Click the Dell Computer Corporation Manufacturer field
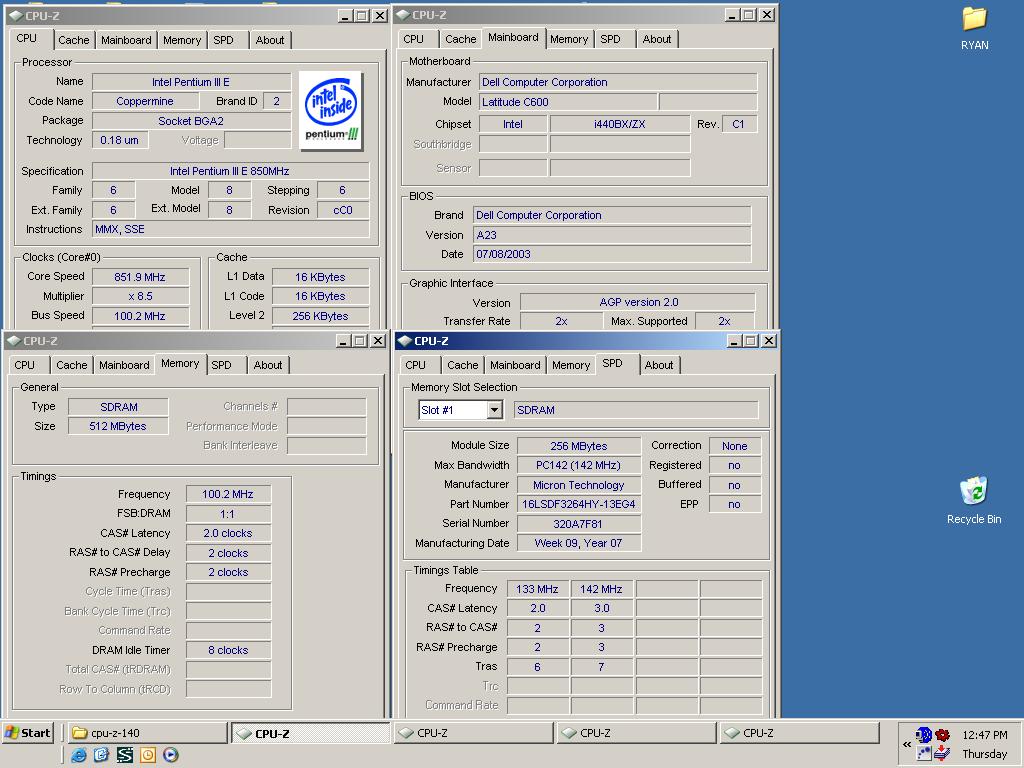Image resolution: width=1024 pixels, height=768 pixels. point(618,82)
